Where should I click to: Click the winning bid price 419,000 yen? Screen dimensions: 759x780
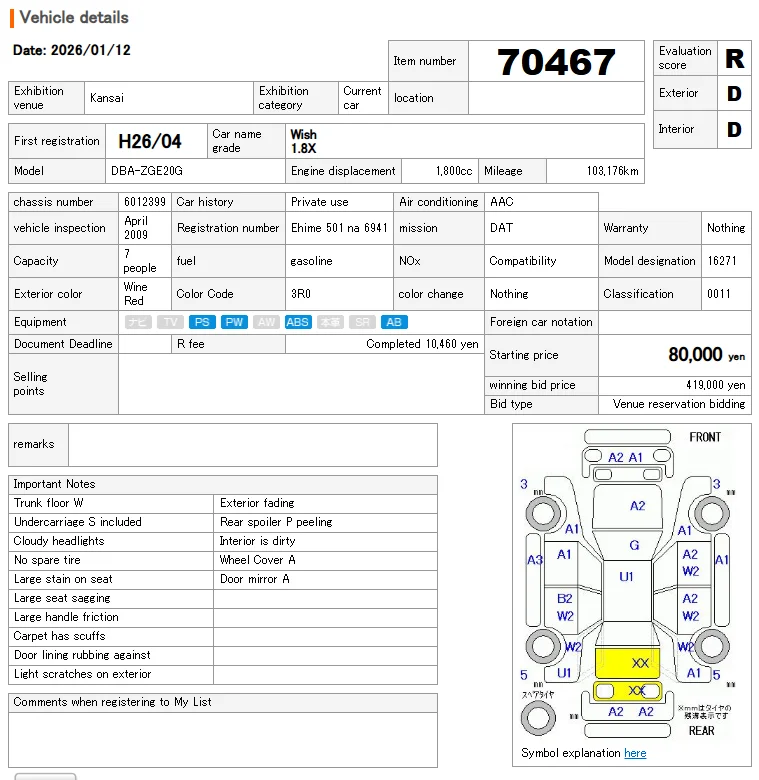(715, 385)
